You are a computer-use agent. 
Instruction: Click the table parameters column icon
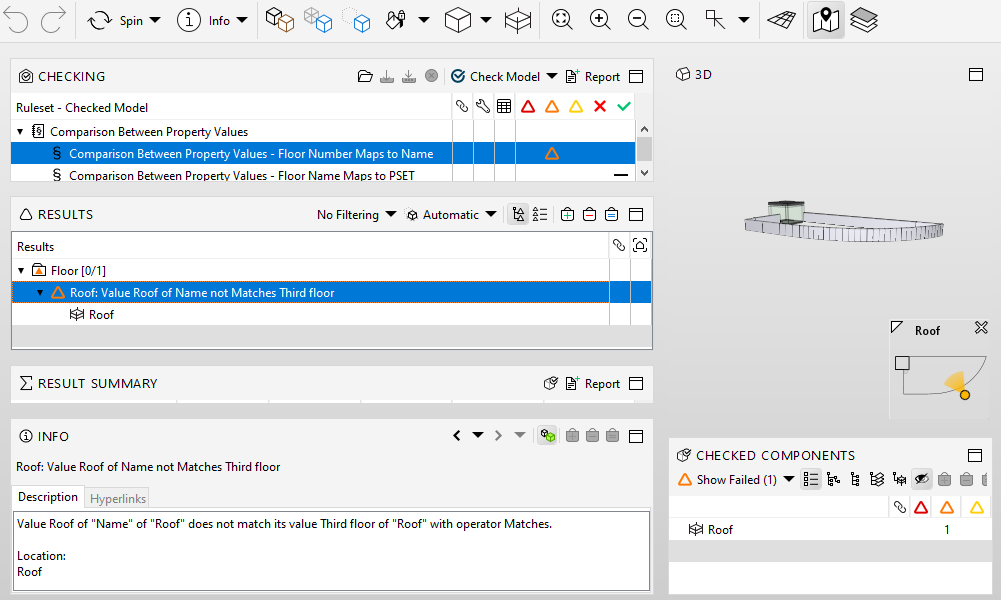pyautogui.click(x=504, y=107)
